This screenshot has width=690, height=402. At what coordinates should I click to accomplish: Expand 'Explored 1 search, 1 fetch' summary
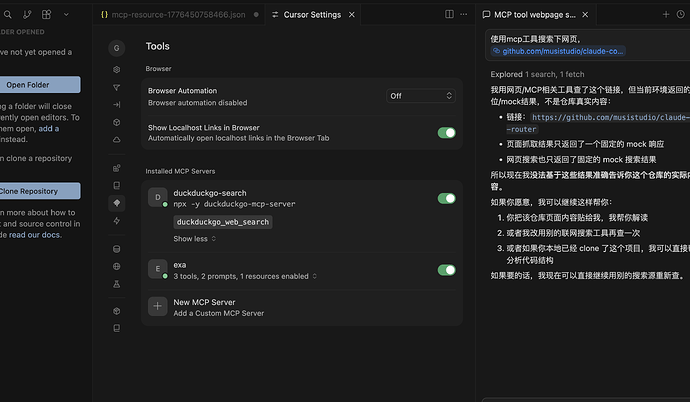coord(537,74)
